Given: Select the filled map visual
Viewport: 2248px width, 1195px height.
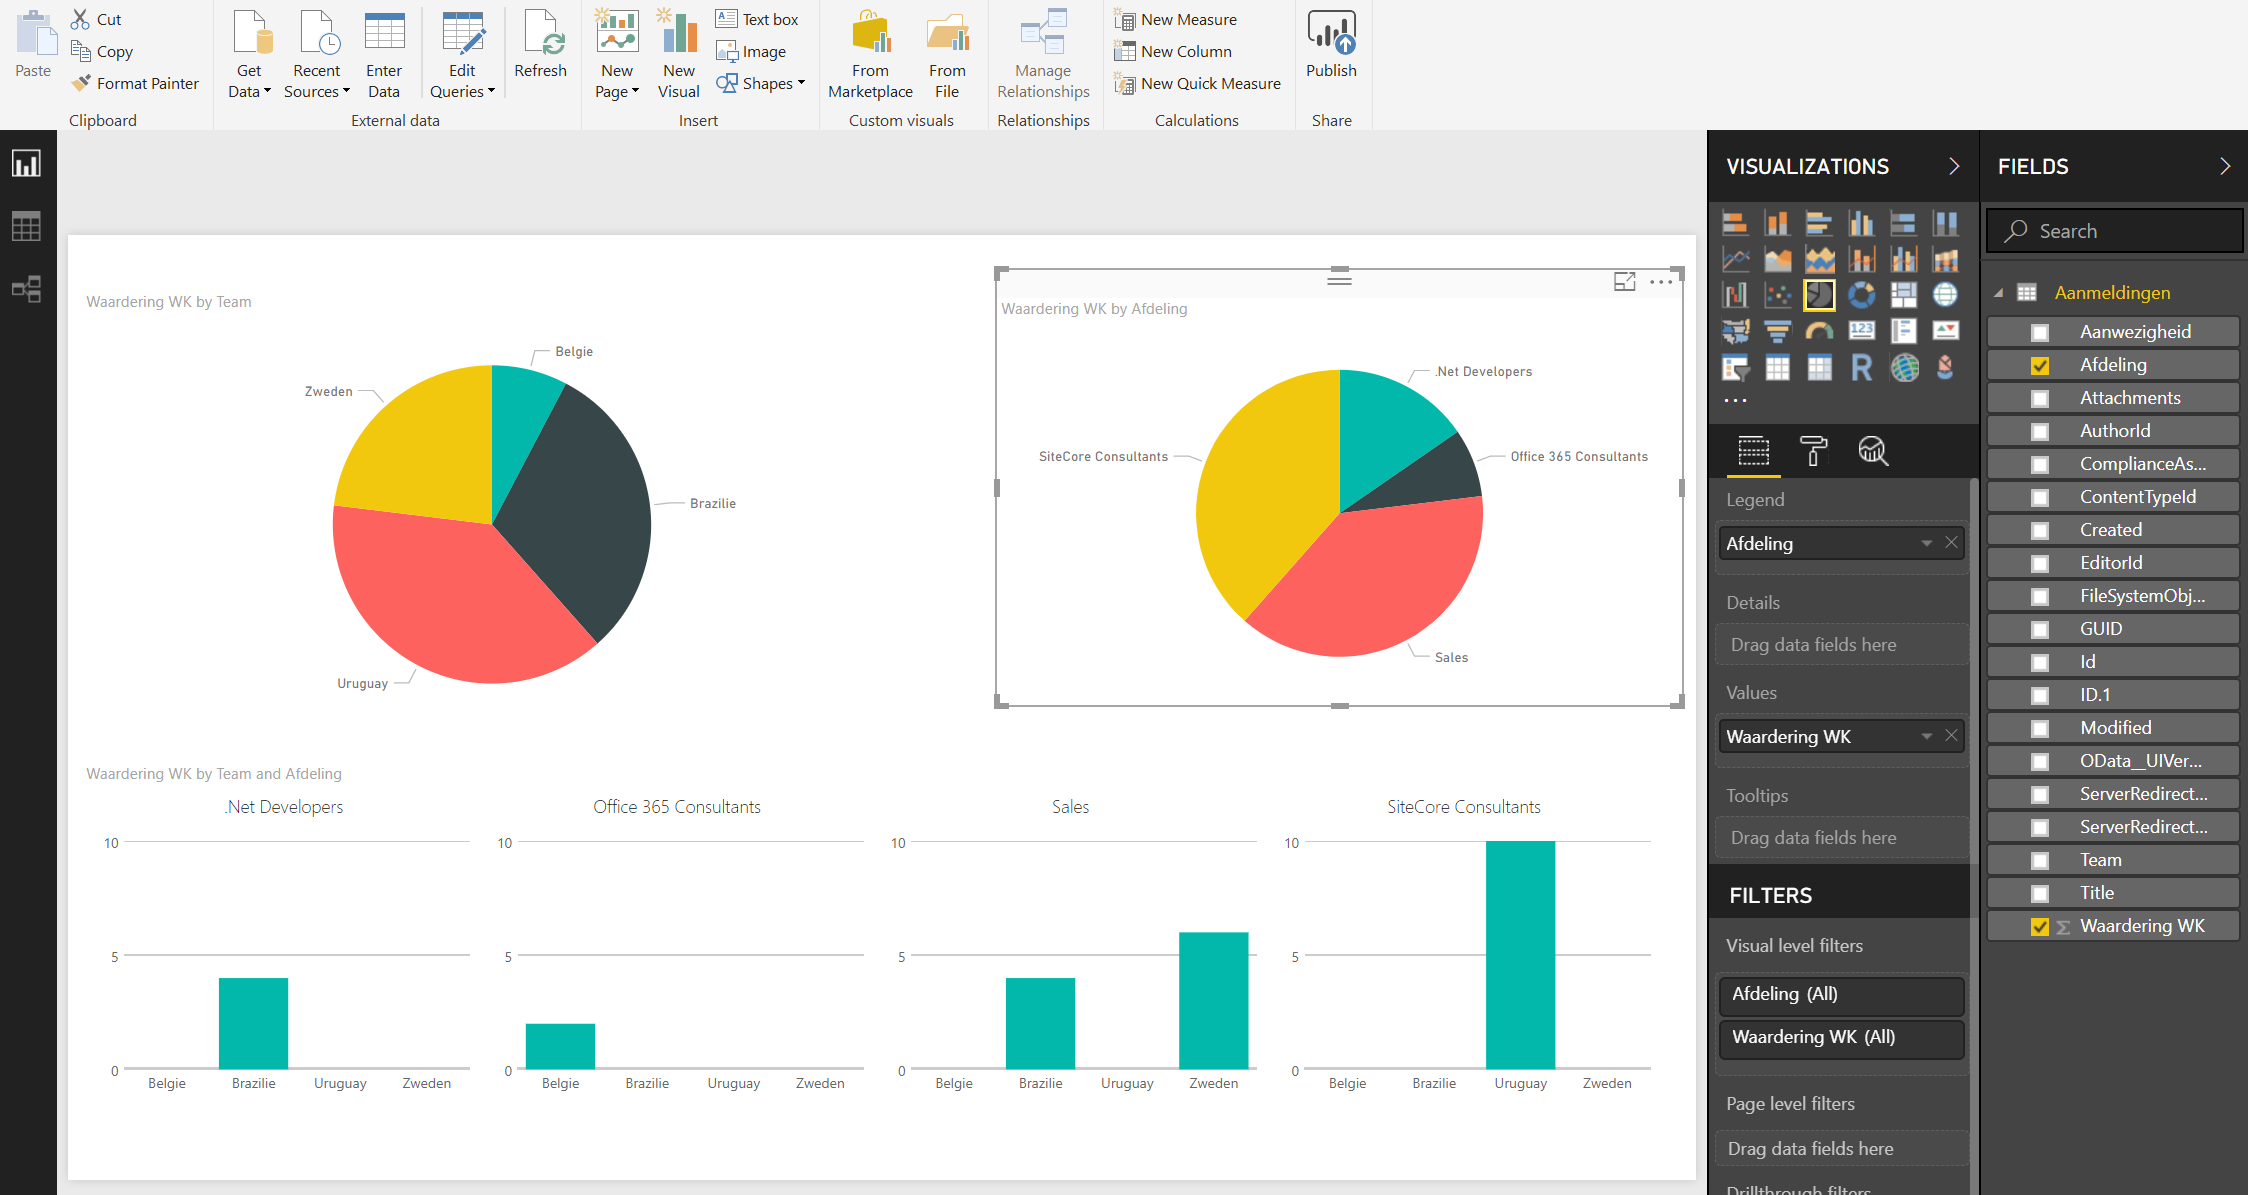Looking at the screenshot, I should [1735, 331].
